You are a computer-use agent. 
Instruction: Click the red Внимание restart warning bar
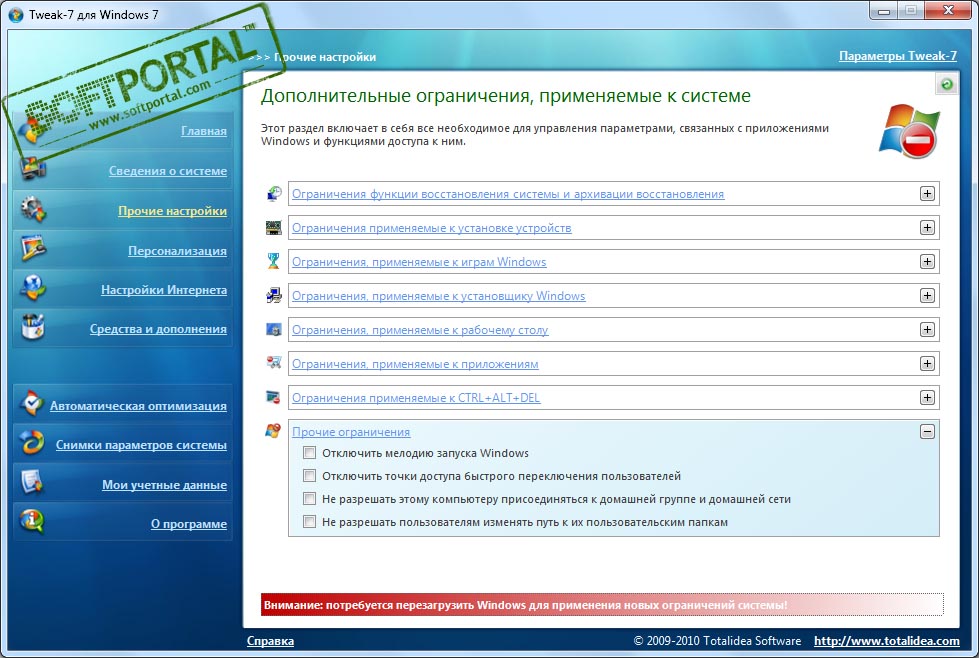[602, 604]
